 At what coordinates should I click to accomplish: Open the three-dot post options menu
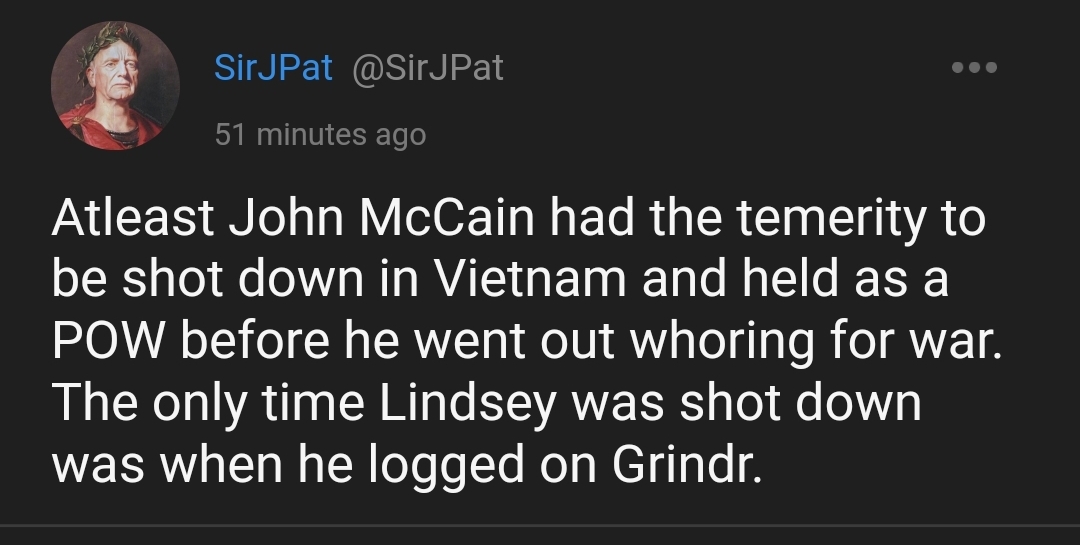click(x=974, y=68)
